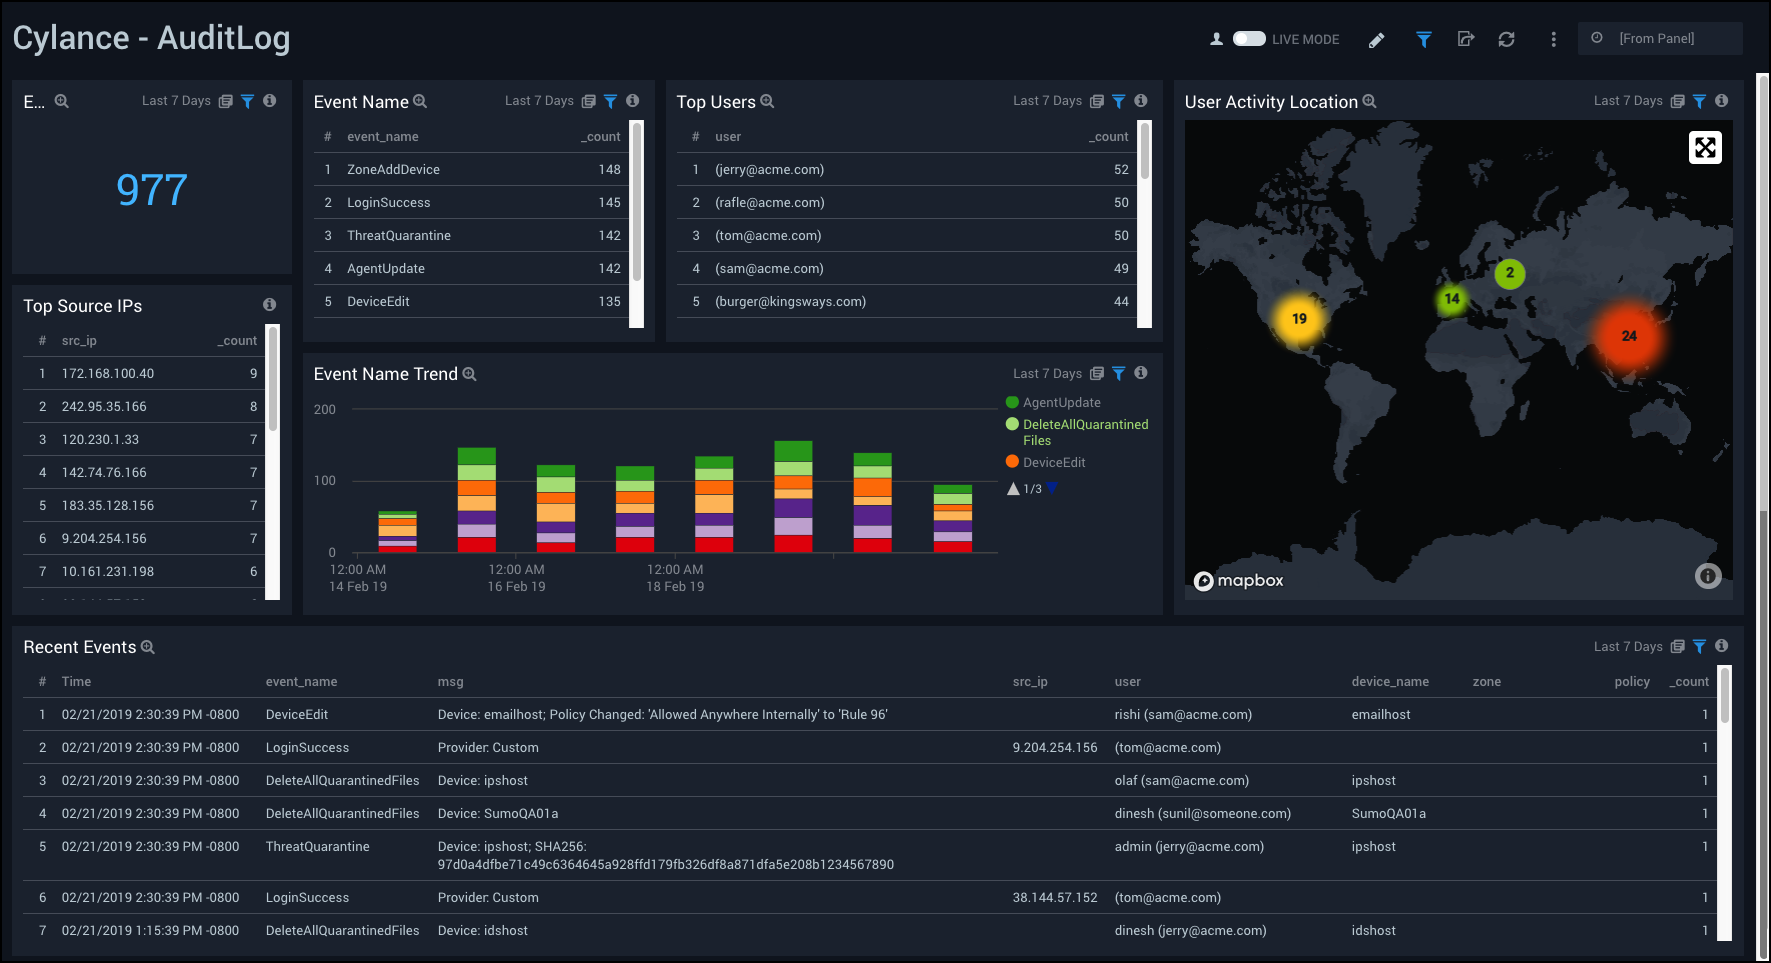The width and height of the screenshot is (1771, 963).
Task: Click the mapbox attribution link
Action: click(x=1238, y=580)
